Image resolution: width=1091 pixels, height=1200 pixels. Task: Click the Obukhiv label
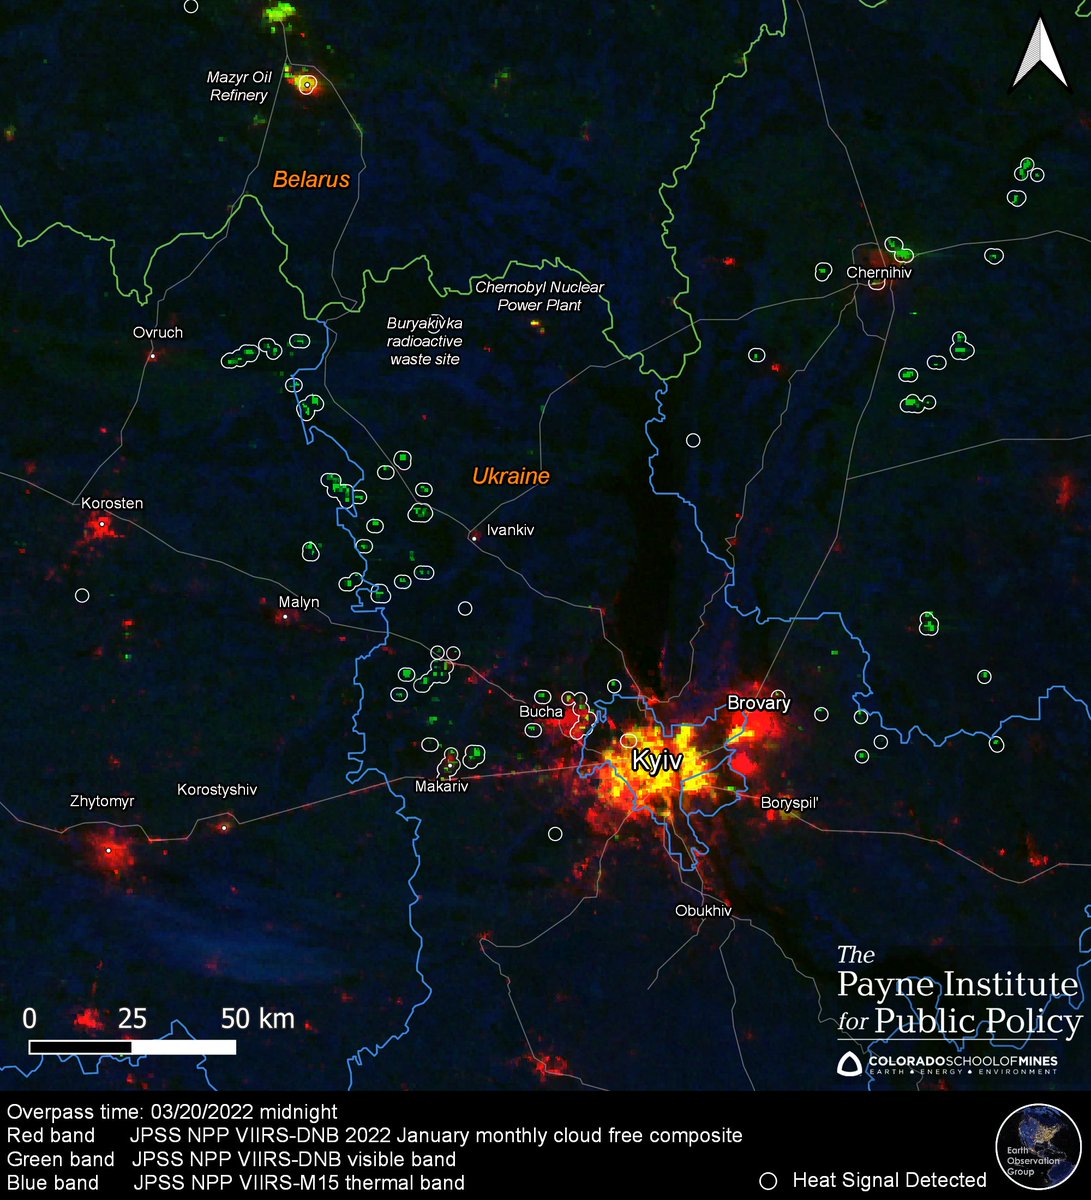pos(703,911)
